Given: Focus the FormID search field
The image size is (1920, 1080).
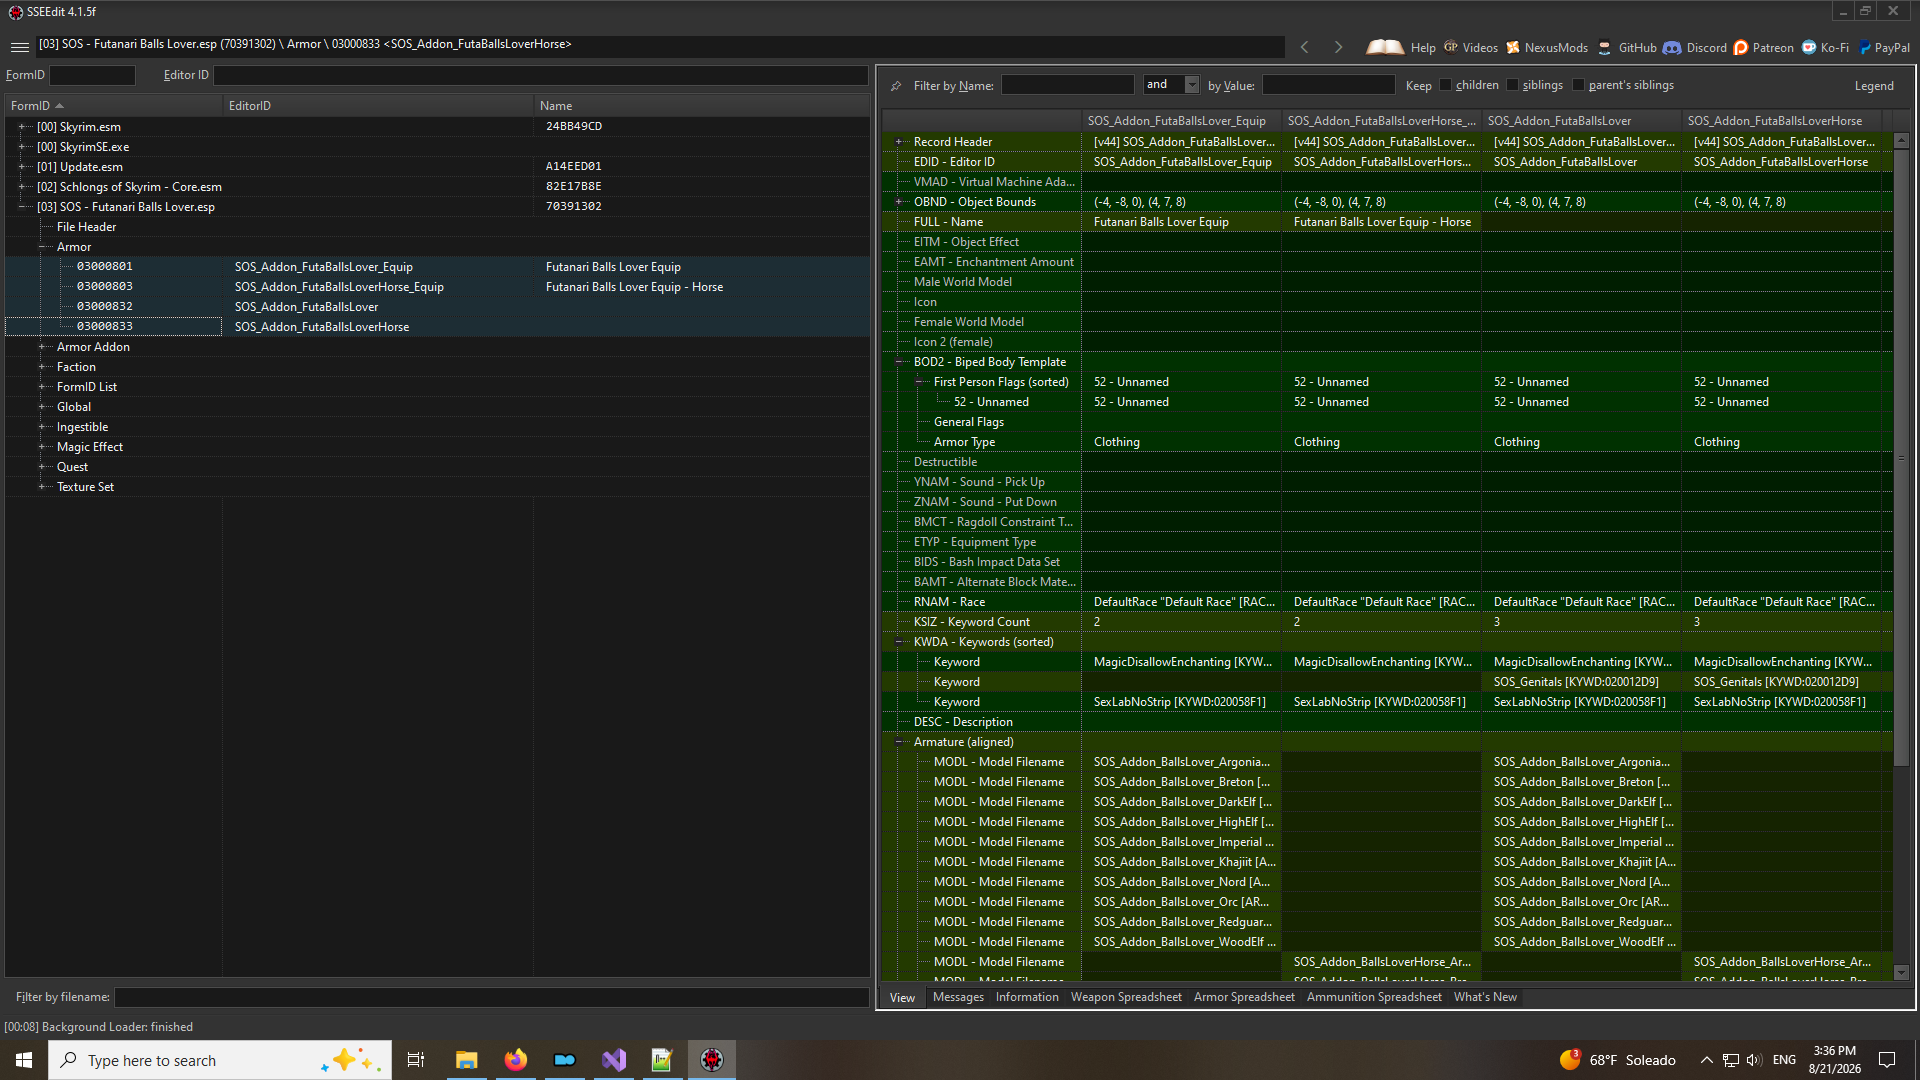Looking at the screenshot, I should click(92, 75).
